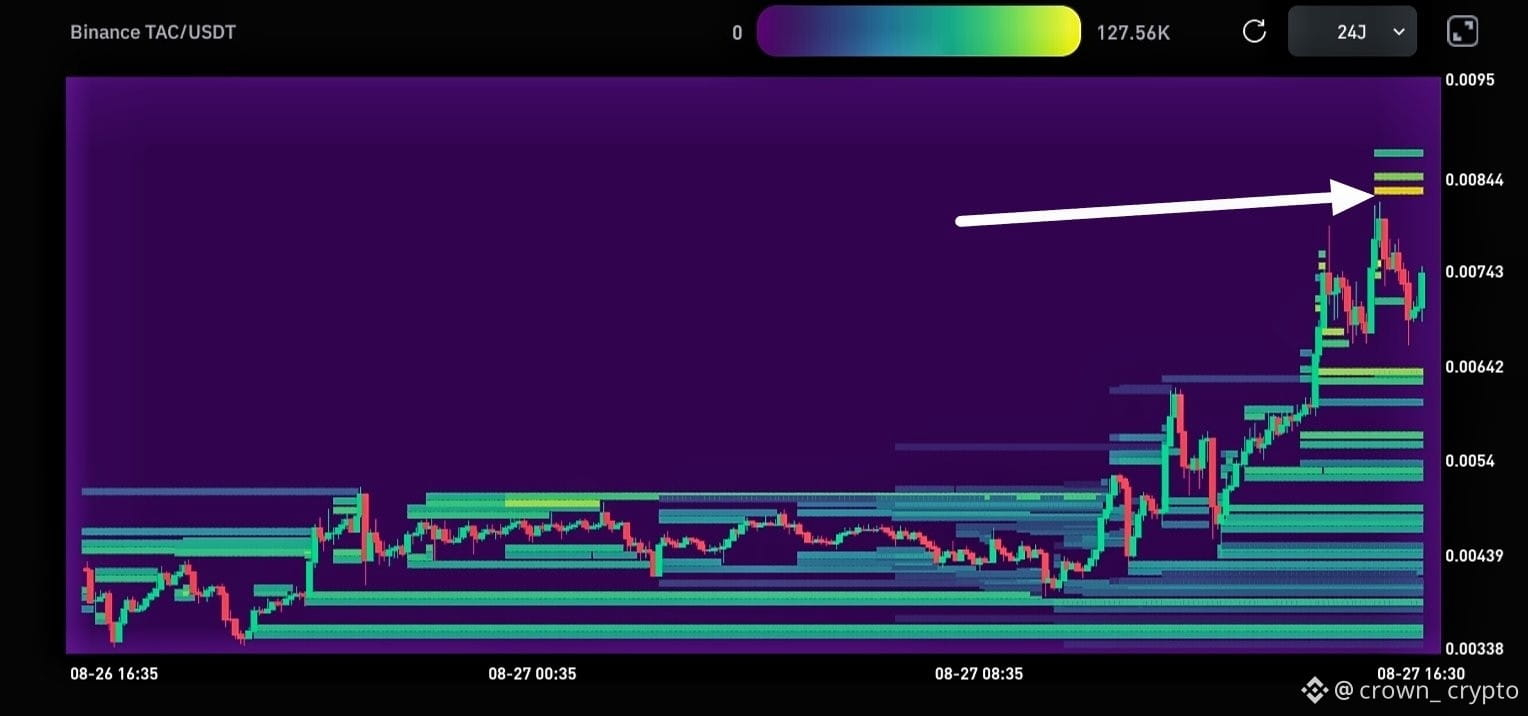Click the 0.0095 price axis label
The width and height of the screenshot is (1528, 716).
[x=1470, y=80]
